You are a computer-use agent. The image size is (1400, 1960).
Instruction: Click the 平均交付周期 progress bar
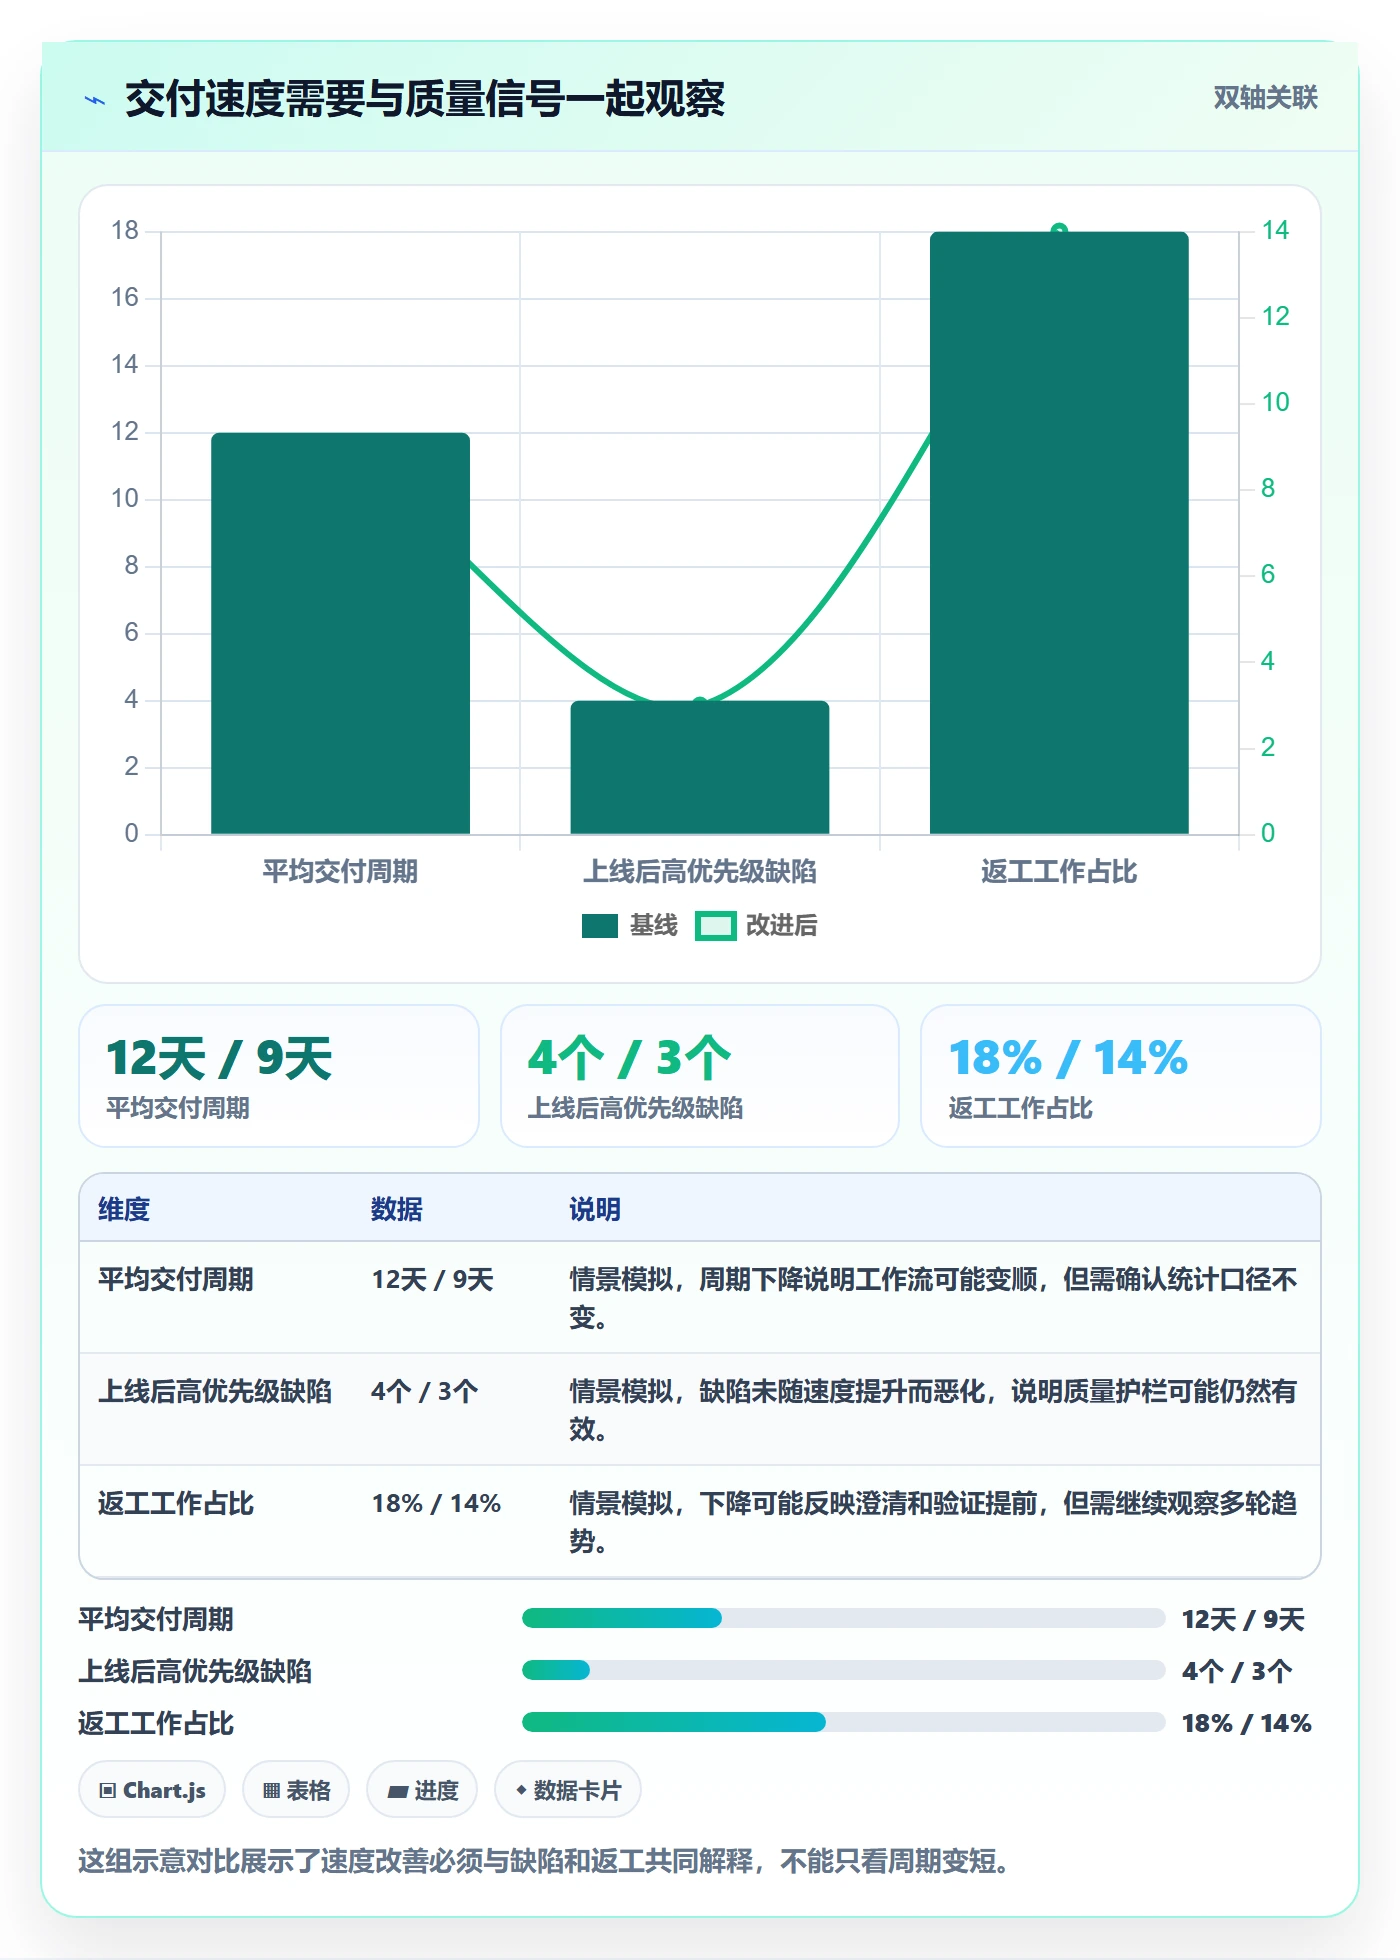pos(843,1618)
